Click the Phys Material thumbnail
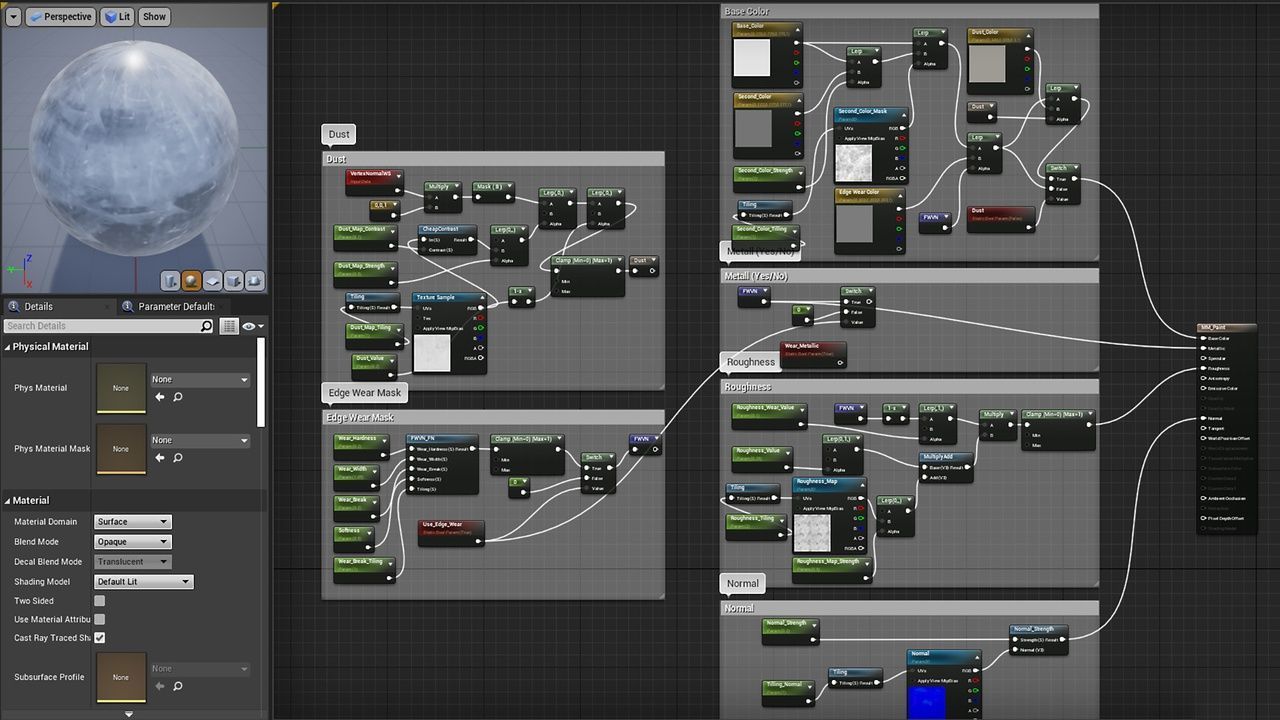 (121, 388)
